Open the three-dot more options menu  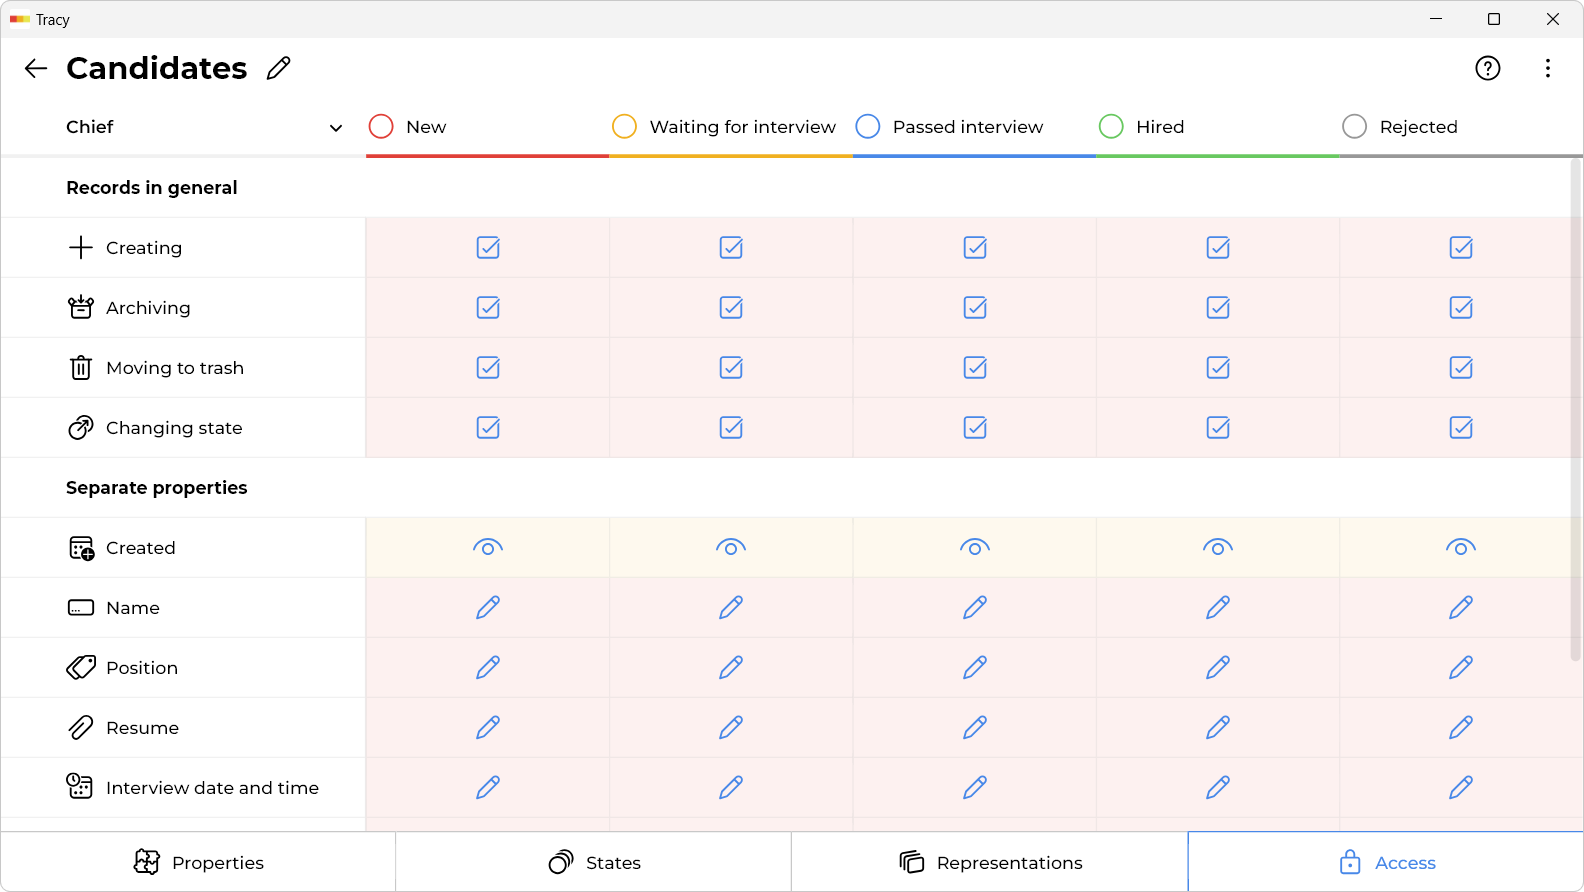[x=1548, y=68]
